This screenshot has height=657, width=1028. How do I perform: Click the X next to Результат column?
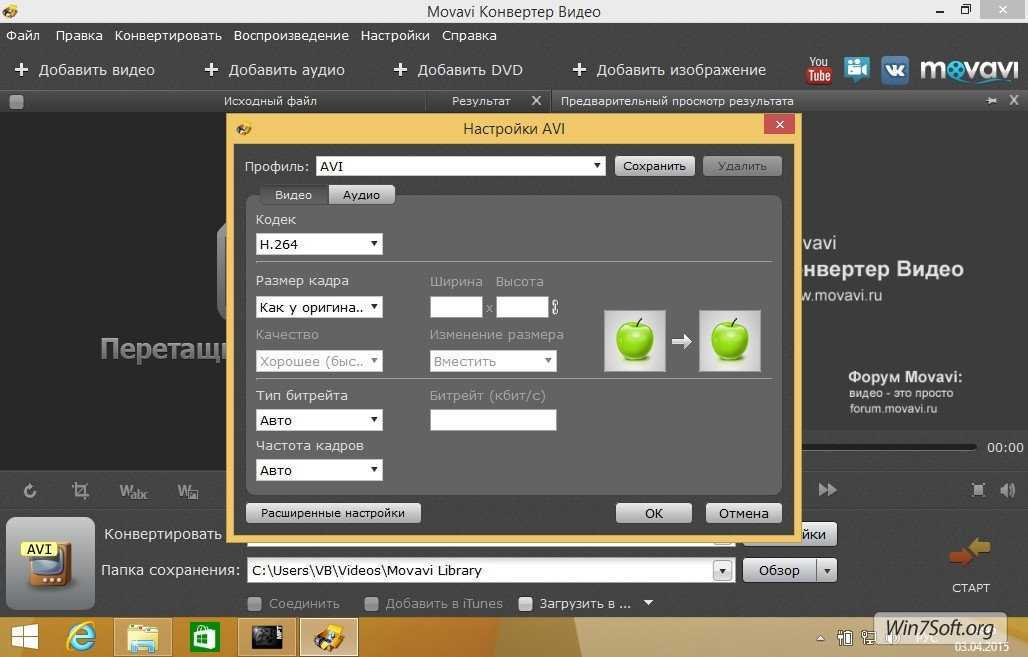(x=536, y=100)
